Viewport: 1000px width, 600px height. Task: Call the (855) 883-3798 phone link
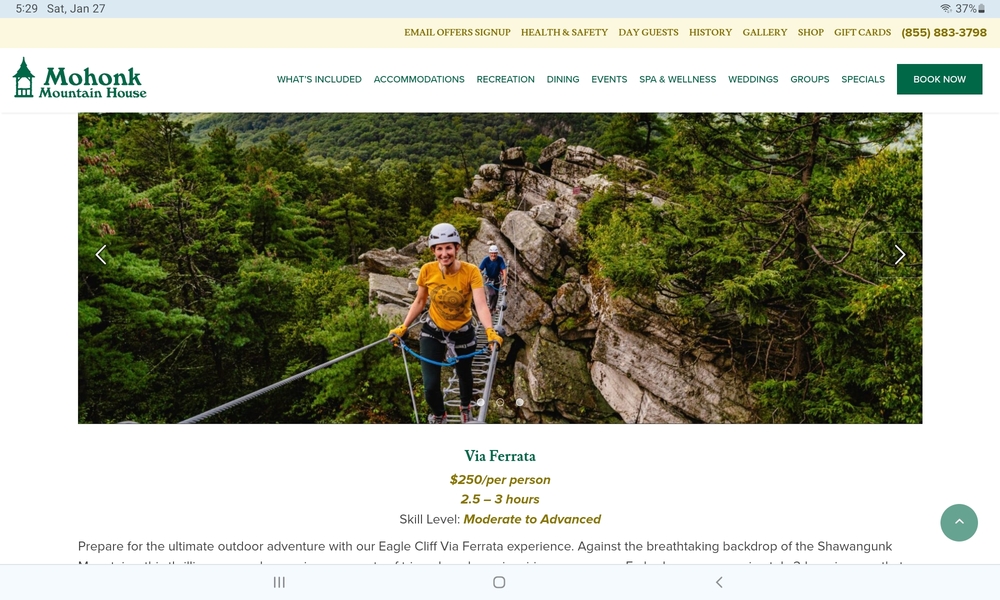point(944,33)
